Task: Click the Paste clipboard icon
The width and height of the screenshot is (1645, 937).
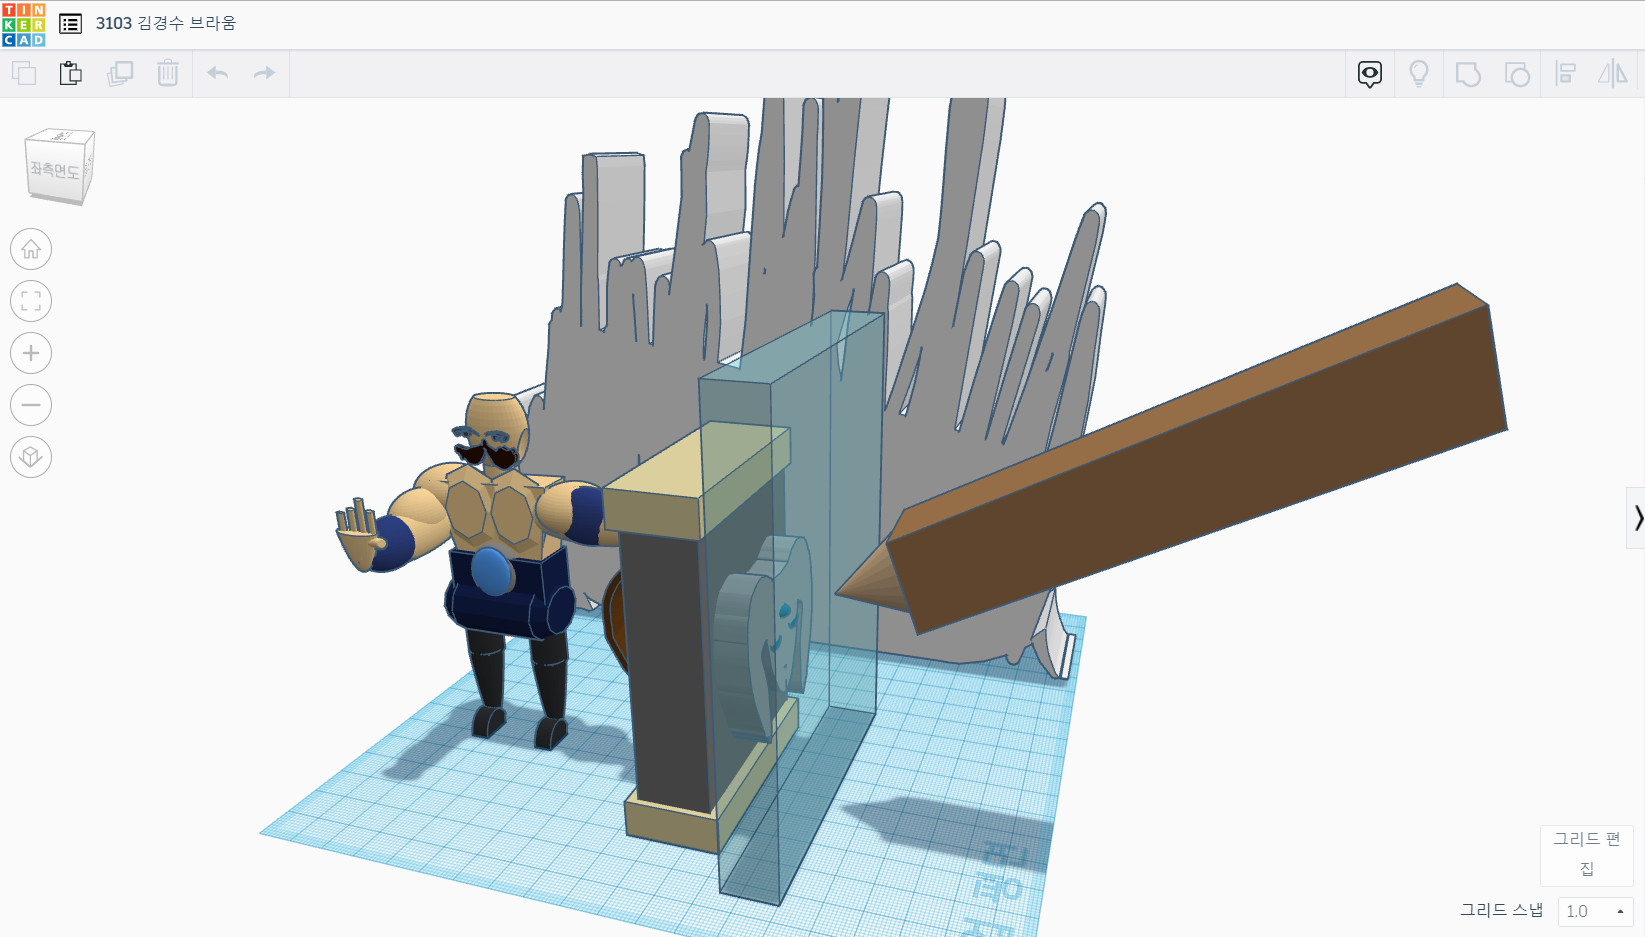Action: point(71,73)
